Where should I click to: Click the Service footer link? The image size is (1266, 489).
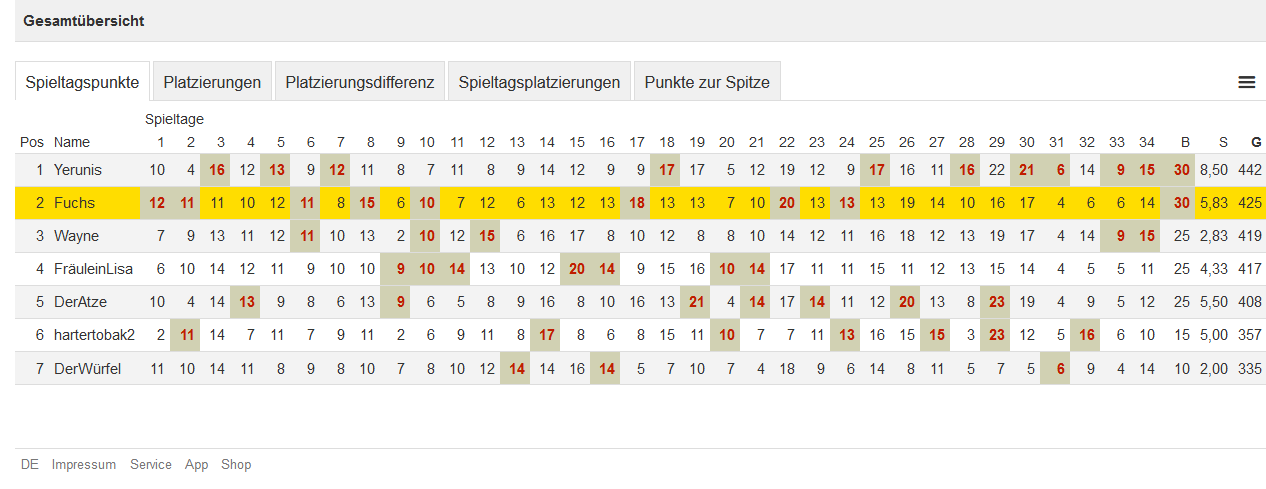coord(151,464)
